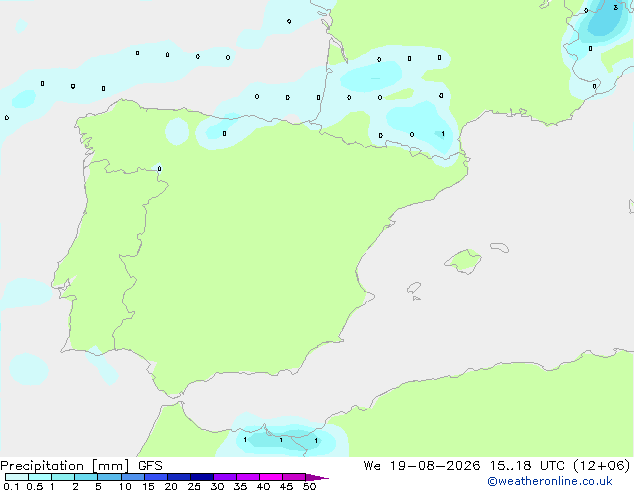Click the '15..18 UTC' time range text
634x490 pixels.
coord(527,466)
